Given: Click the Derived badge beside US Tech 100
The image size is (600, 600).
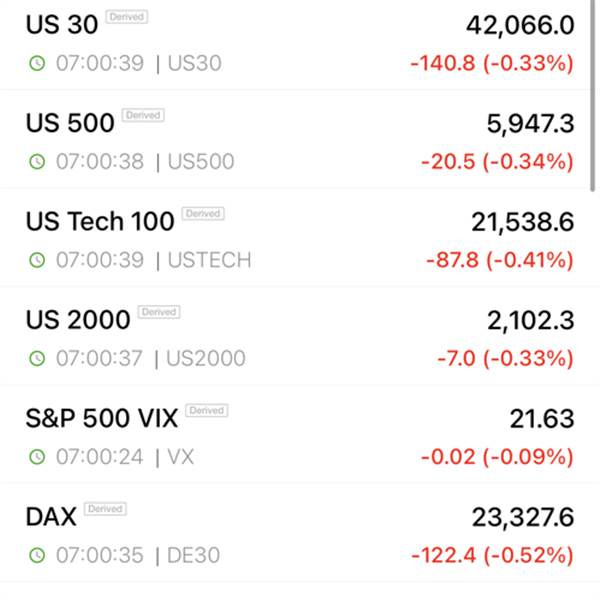Looking at the screenshot, I should pyautogui.click(x=203, y=214).
